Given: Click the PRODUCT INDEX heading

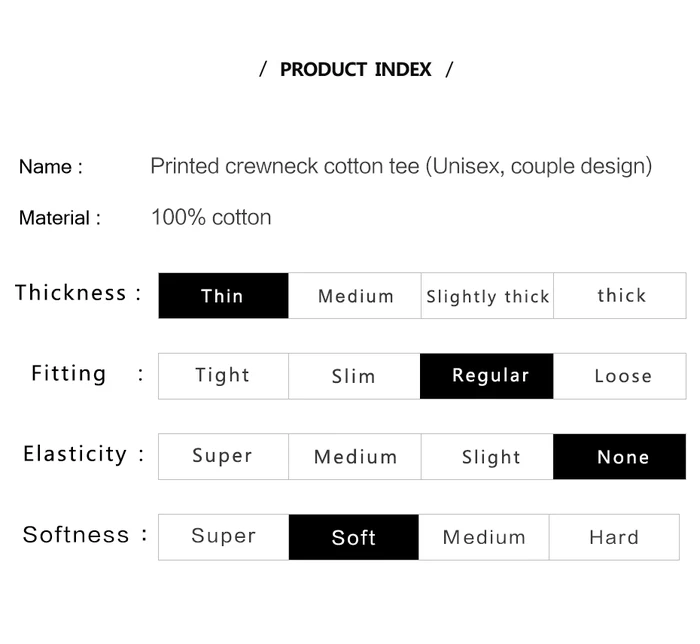Looking at the screenshot, I should pos(355,69).
